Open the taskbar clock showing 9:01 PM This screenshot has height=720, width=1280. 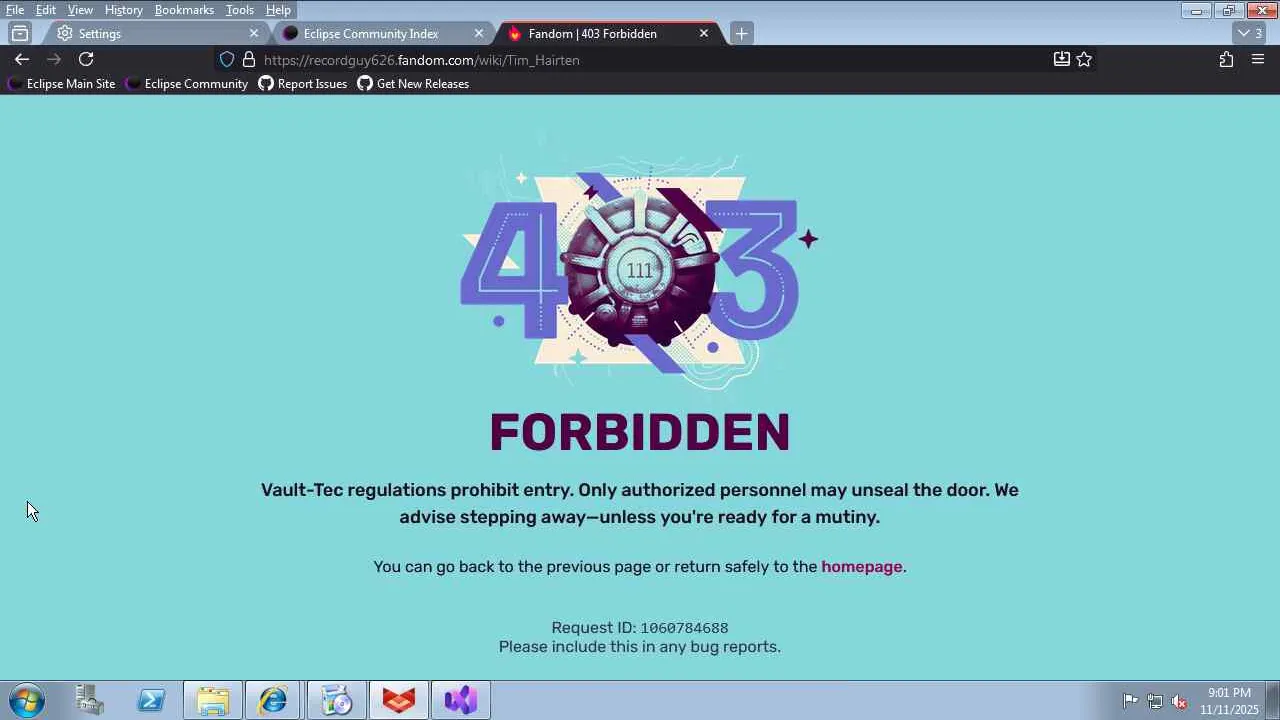(x=1229, y=701)
